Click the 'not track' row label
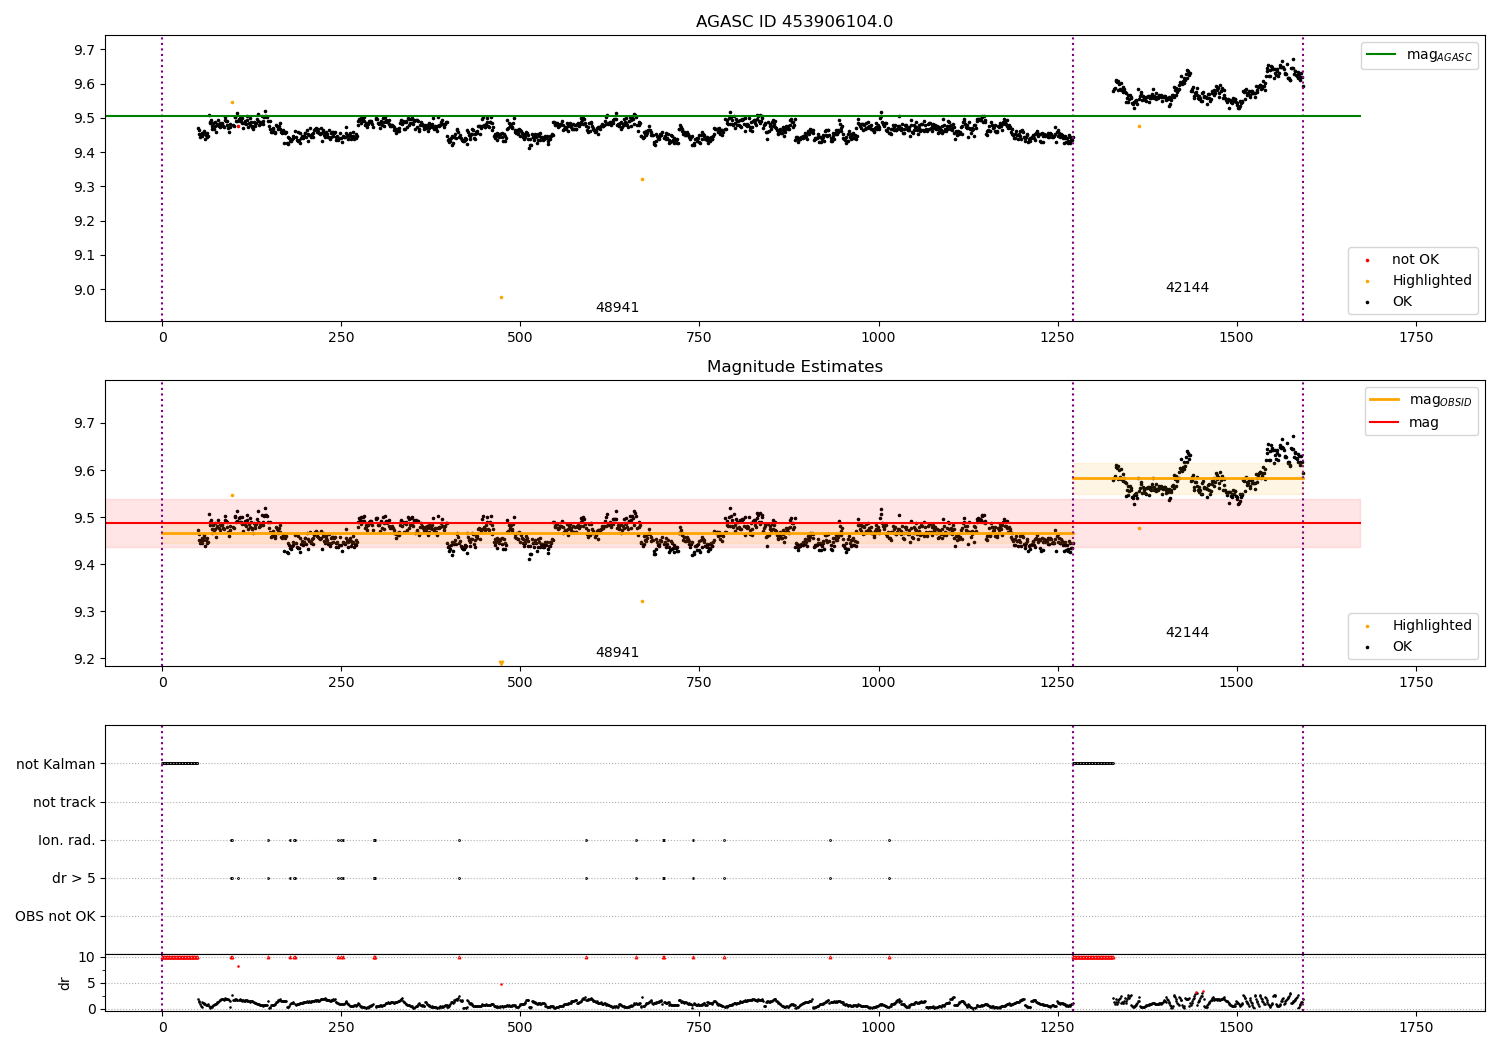 click(x=64, y=802)
